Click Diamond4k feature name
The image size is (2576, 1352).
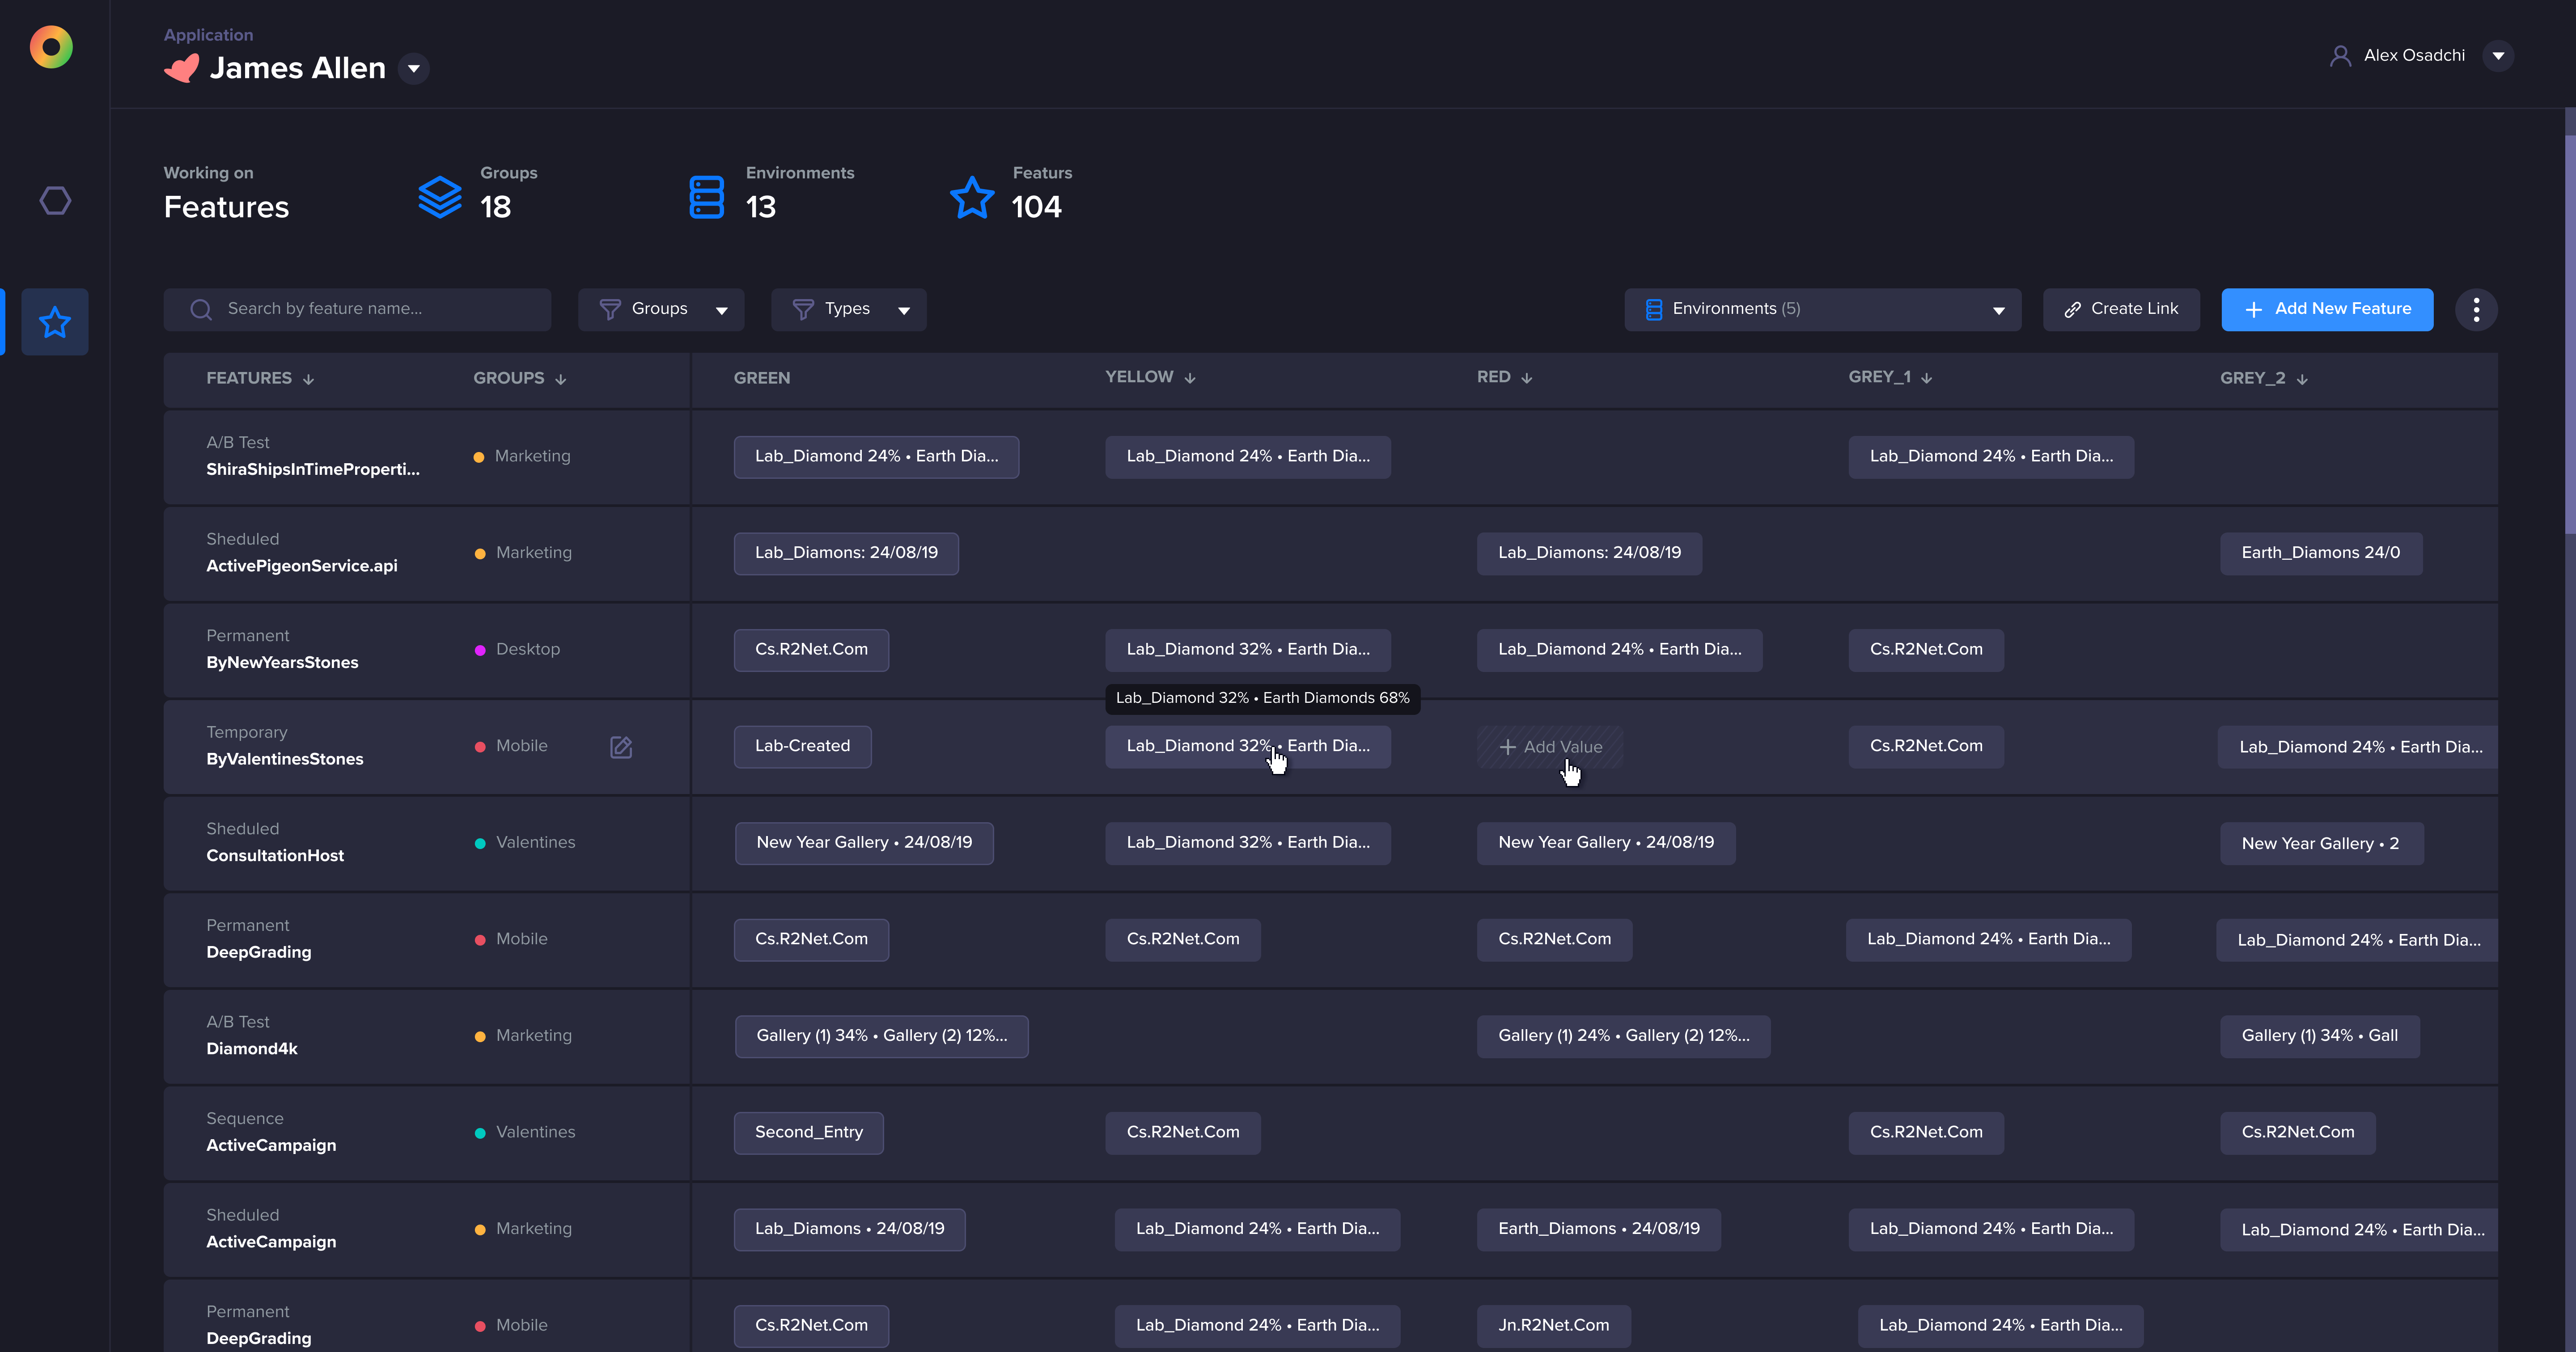pos(252,1049)
